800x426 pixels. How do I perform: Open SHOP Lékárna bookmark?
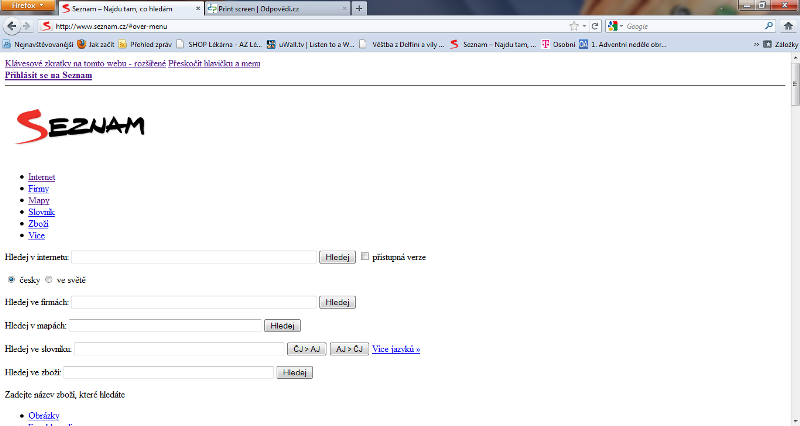click(219, 44)
